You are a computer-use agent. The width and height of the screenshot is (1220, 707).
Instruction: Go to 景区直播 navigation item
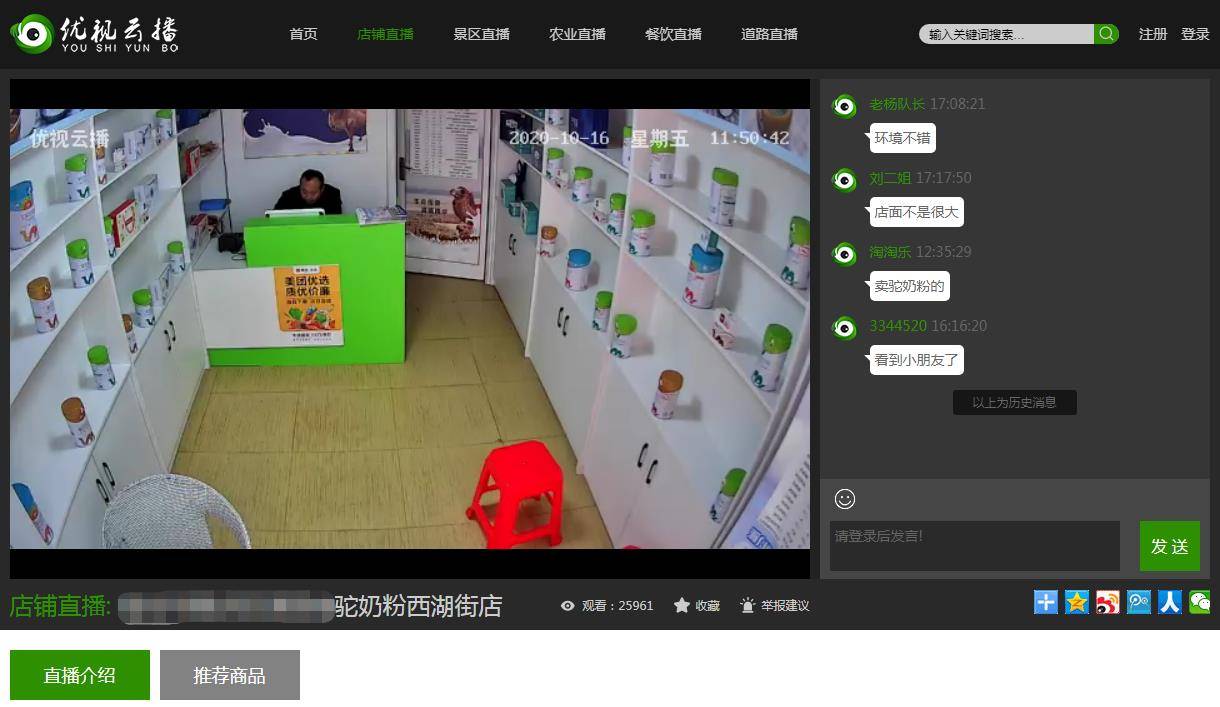click(481, 34)
